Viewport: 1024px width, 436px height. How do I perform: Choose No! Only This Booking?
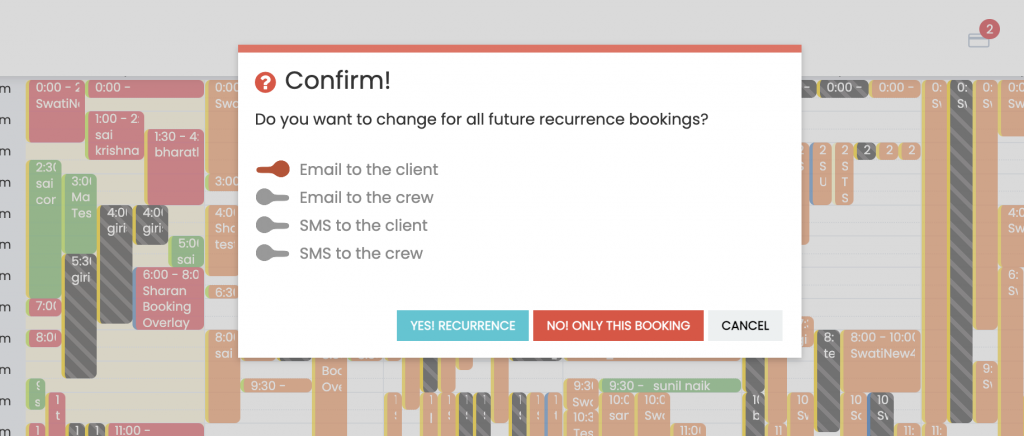618,326
